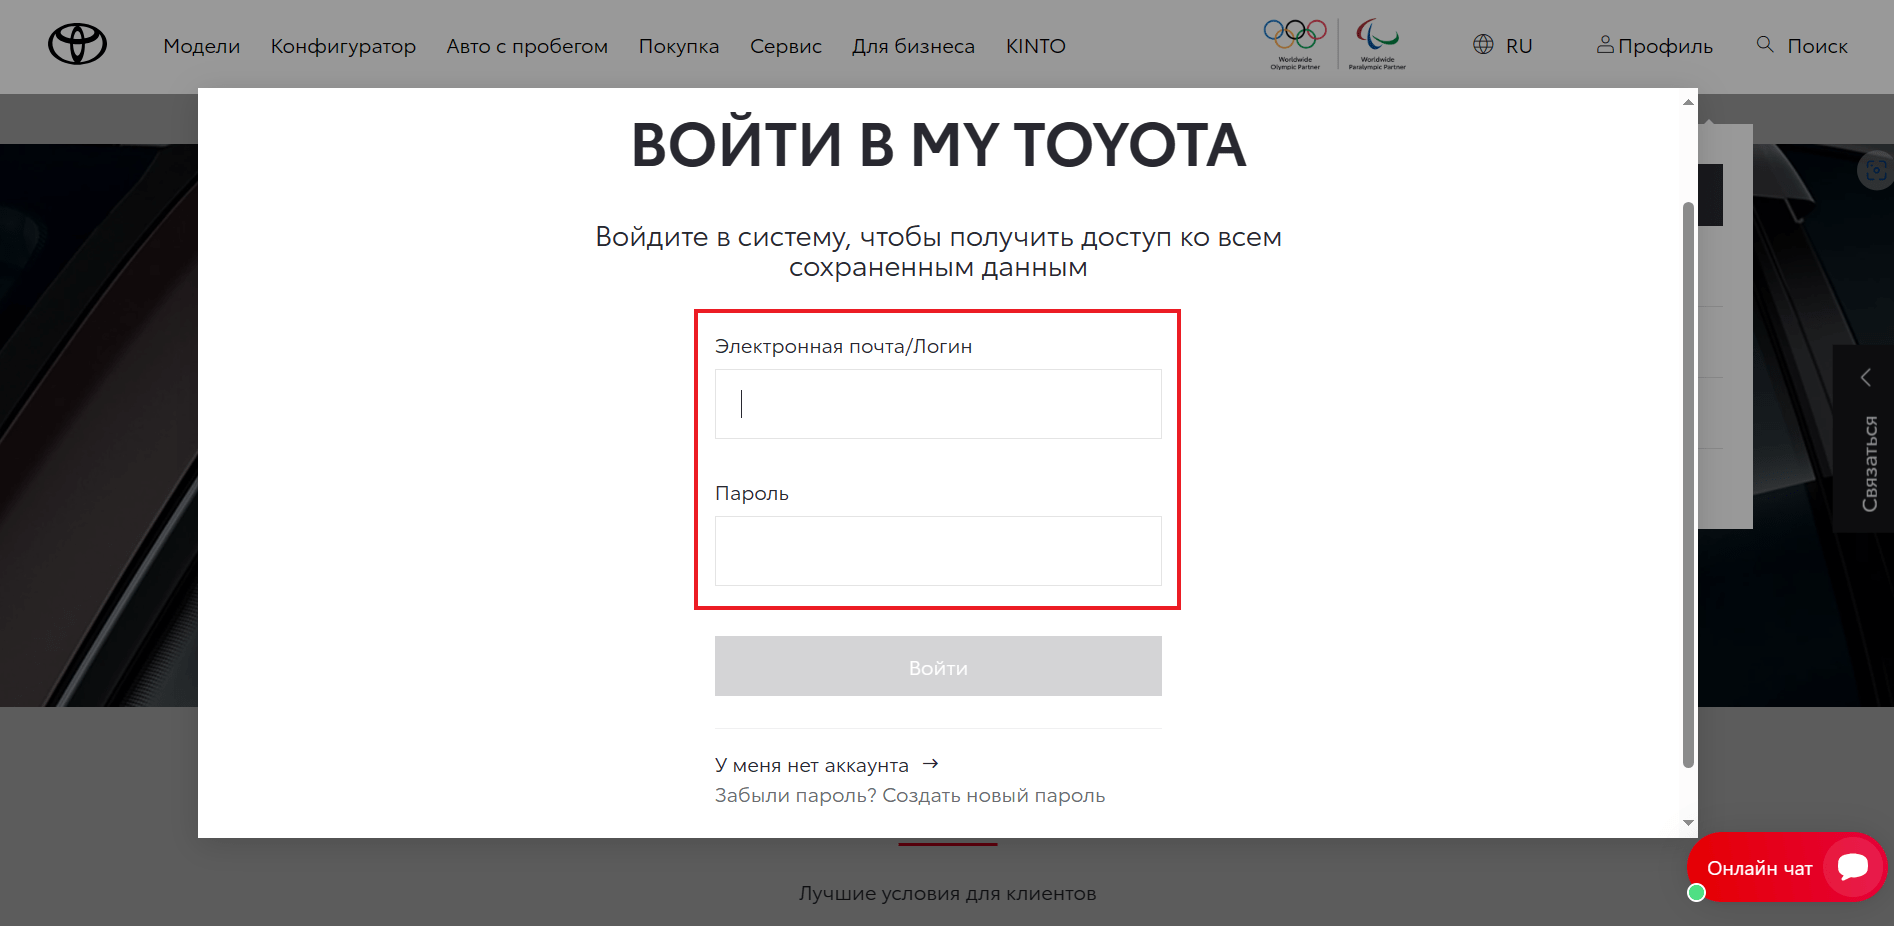Click the modal vertical scrollbar thumb

[1688, 485]
